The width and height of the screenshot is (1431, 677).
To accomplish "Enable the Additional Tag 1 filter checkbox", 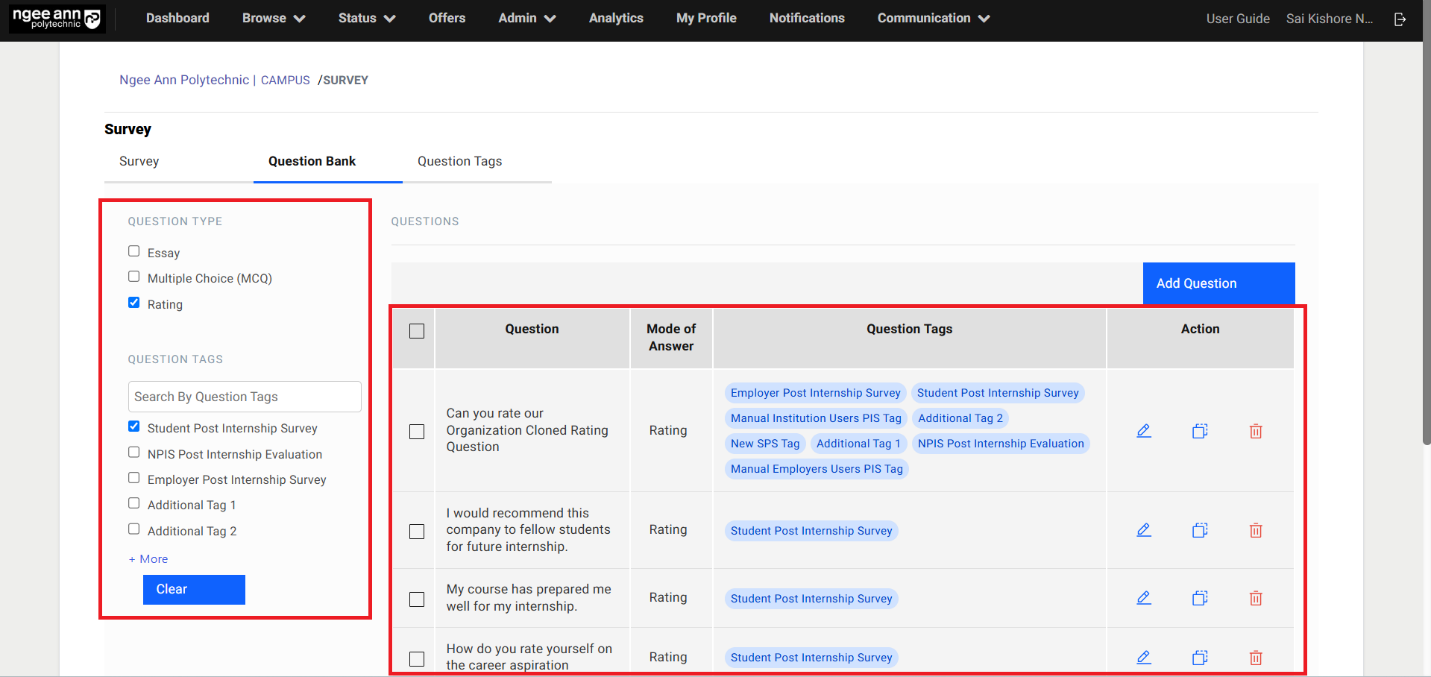I will (134, 504).
